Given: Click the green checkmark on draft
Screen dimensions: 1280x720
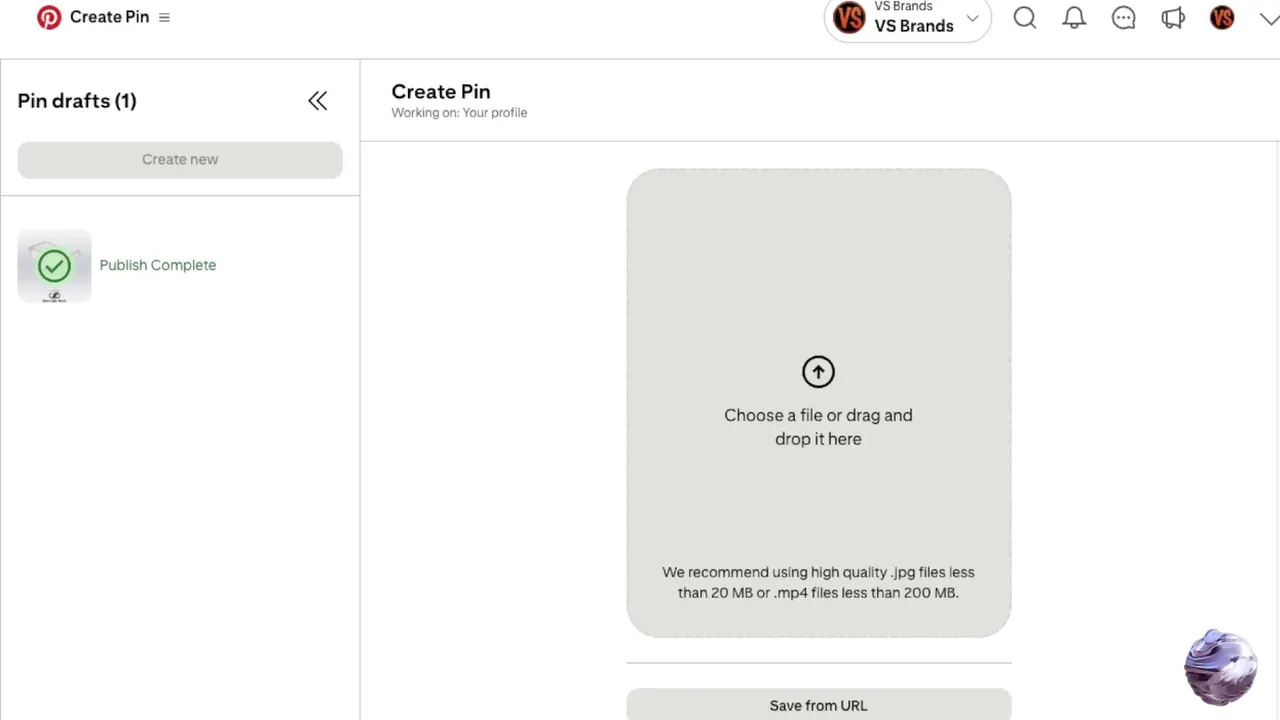Looking at the screenshot, I should pos(54,265).
